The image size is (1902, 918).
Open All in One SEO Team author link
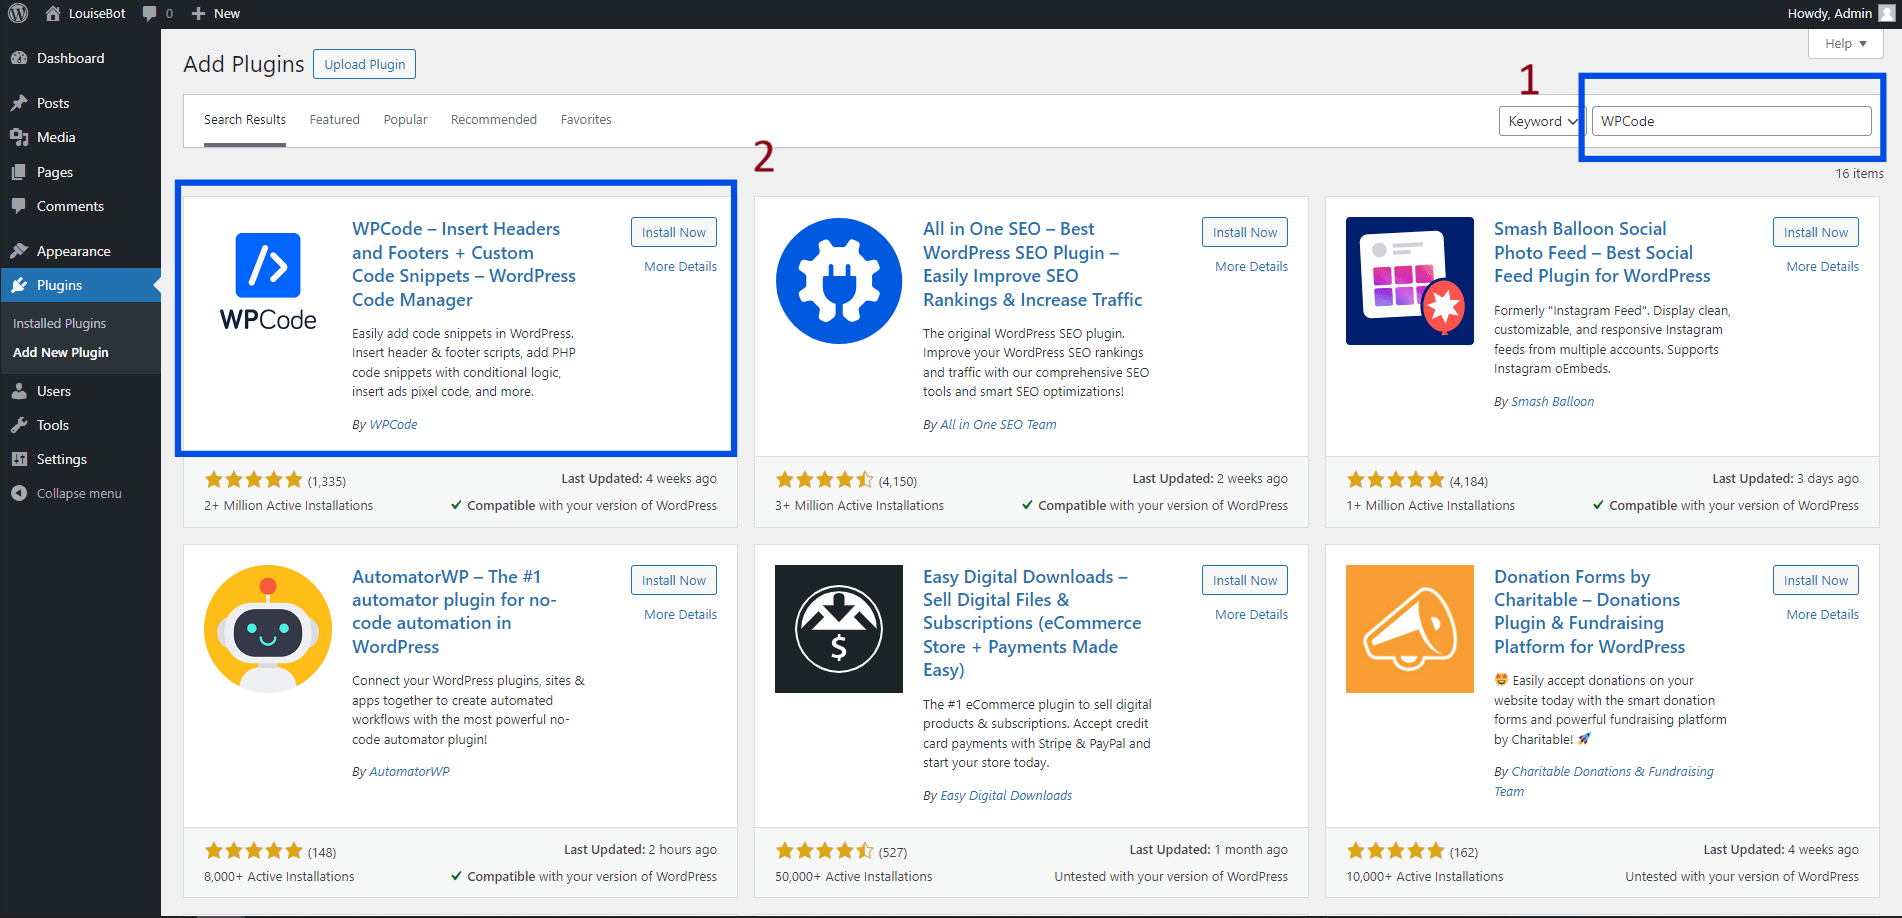[x=998, y=425]
